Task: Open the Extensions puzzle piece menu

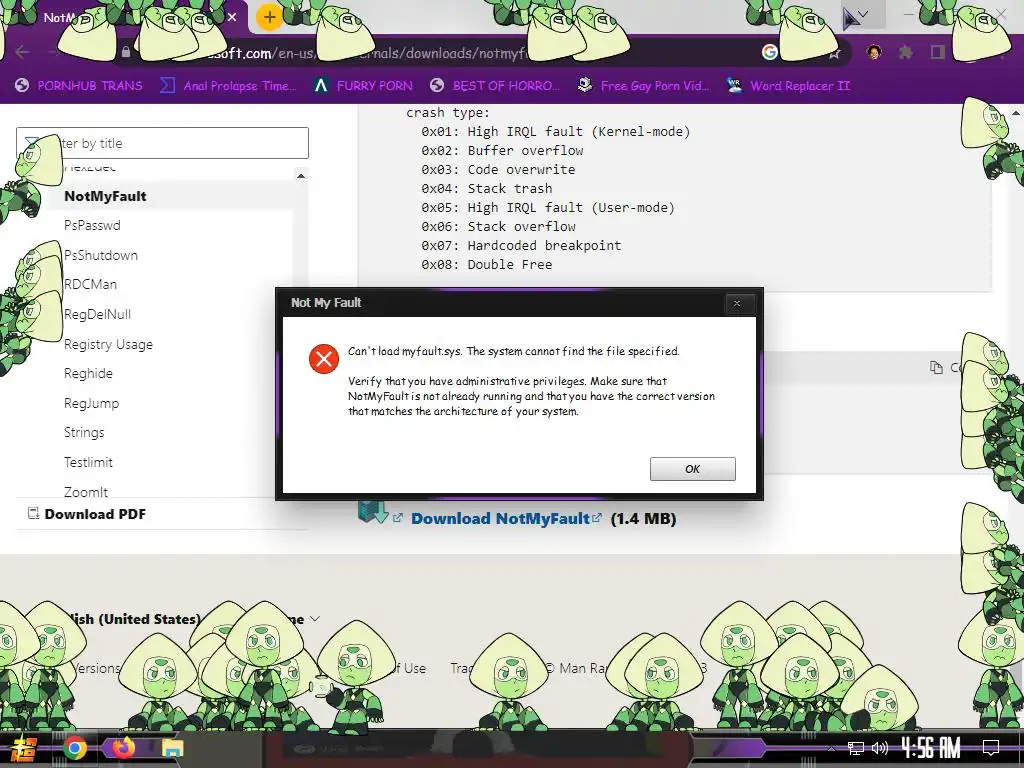Action: tap(905, 52)
